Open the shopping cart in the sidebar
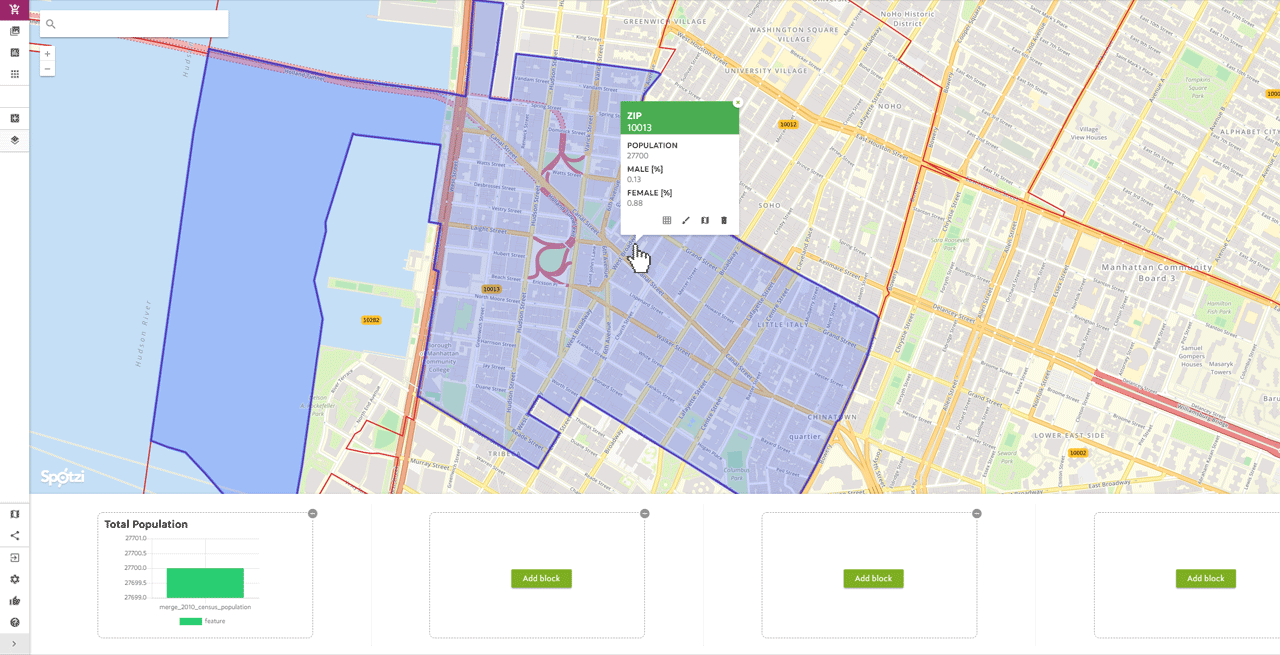 point(14,9)
